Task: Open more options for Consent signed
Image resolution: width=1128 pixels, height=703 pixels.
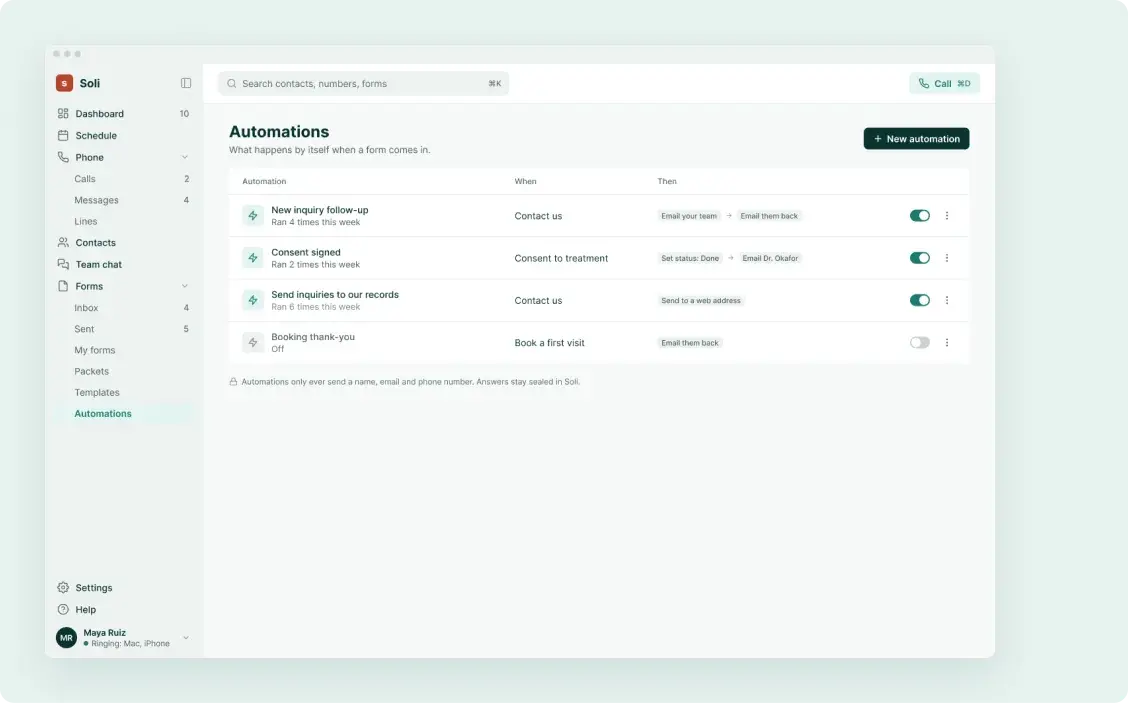Action: [x=947, y=258]
